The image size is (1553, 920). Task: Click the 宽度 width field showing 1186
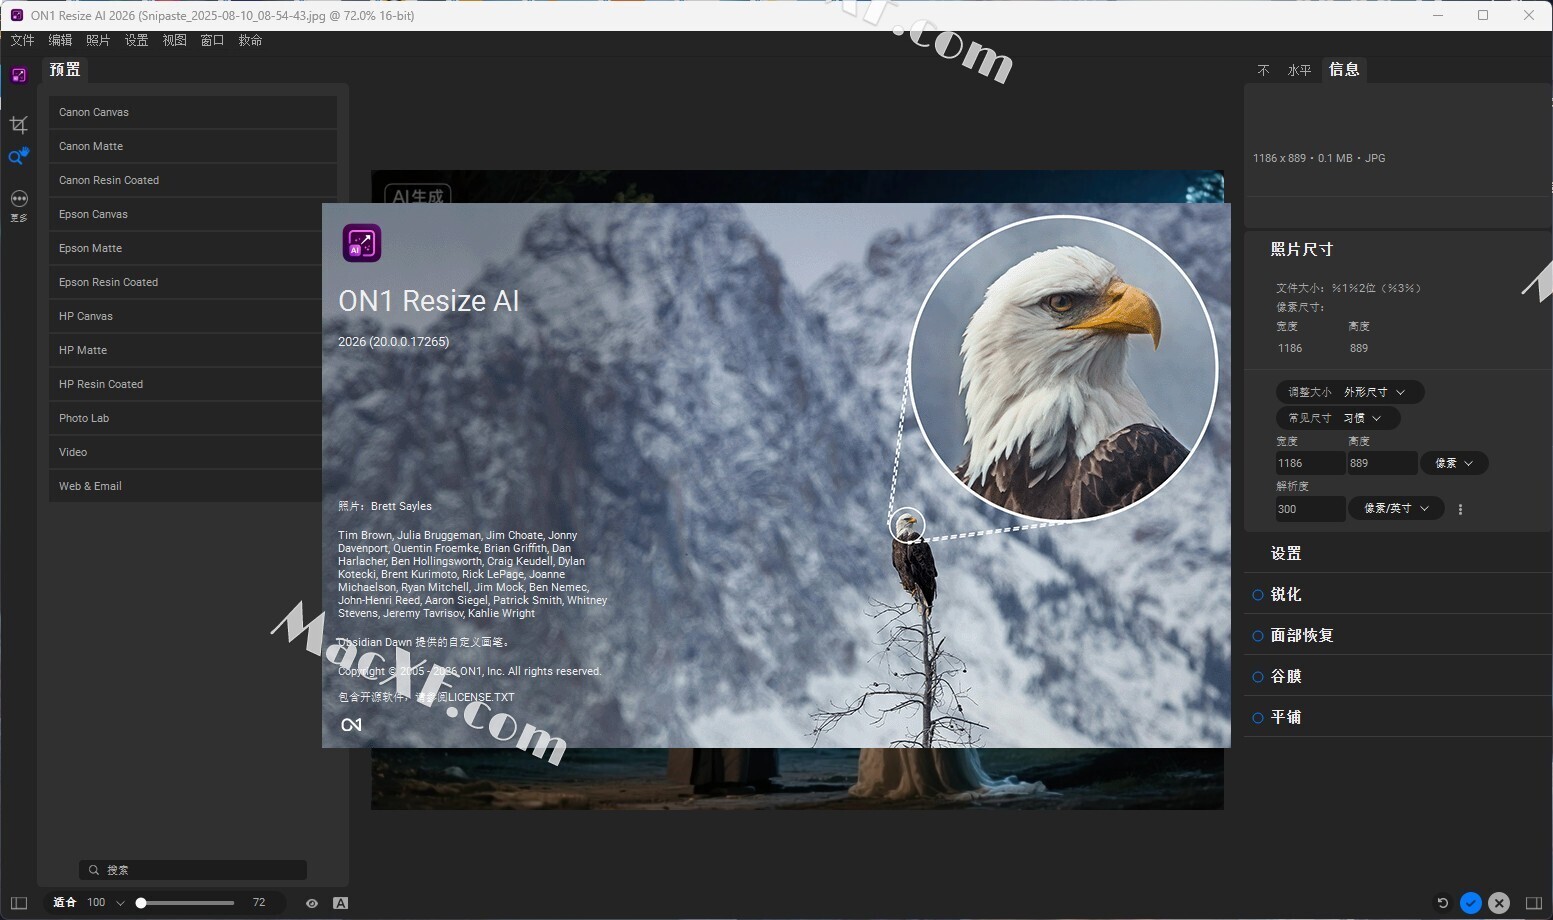[x=1310, y=463]
